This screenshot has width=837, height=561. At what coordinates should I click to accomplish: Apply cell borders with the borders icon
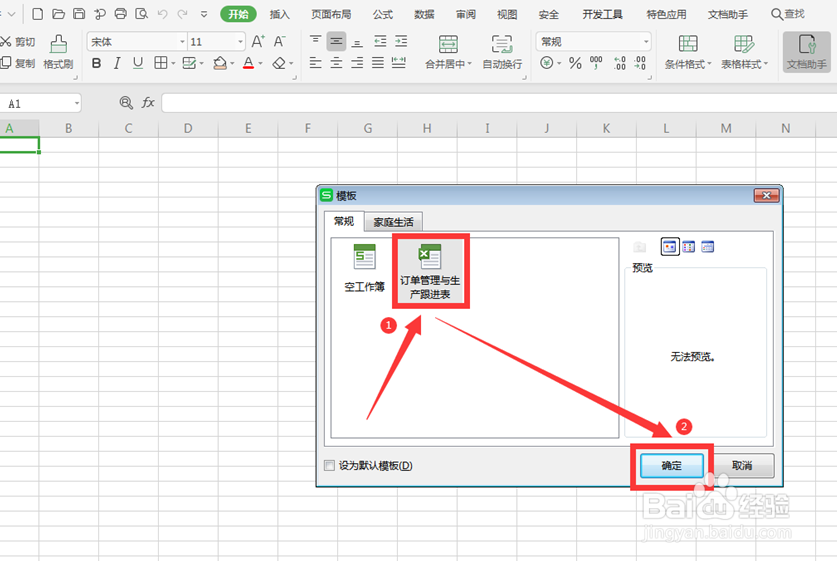[161, 63]
